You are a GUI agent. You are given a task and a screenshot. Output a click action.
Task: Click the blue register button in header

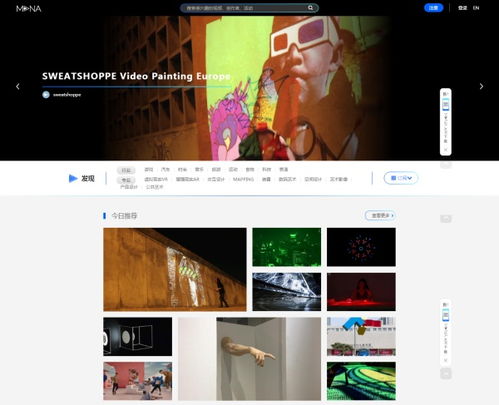click(433, 8)
